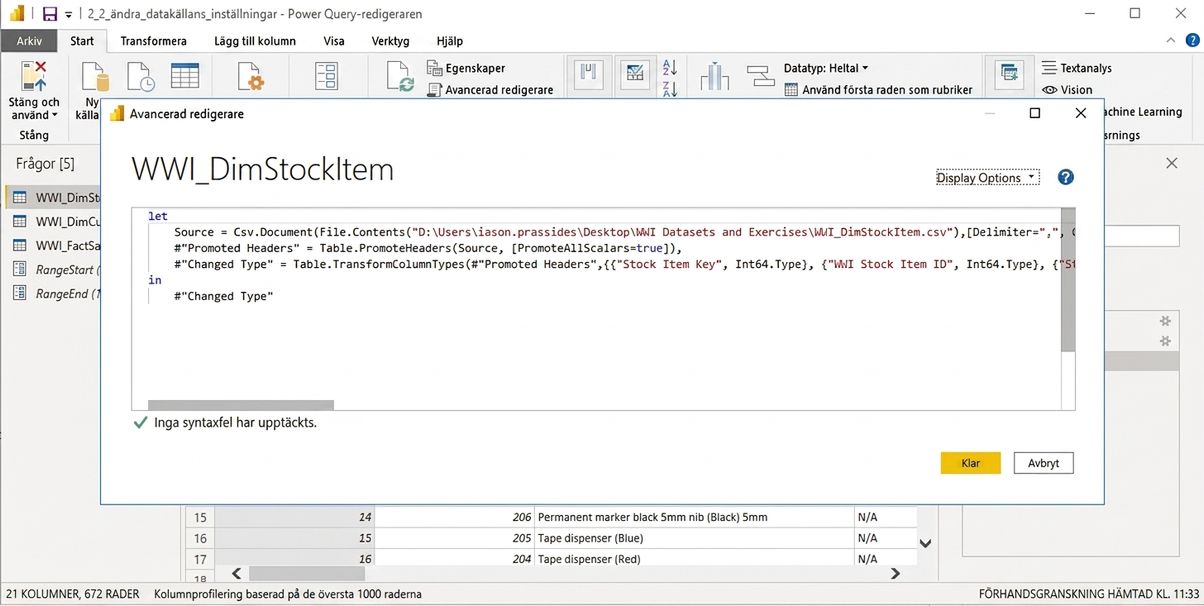Image resolution: width=1204 pixels, height=606 pixels.
Task: Open the Datatyp: Heltal dropdown
Action: [826, 68]
